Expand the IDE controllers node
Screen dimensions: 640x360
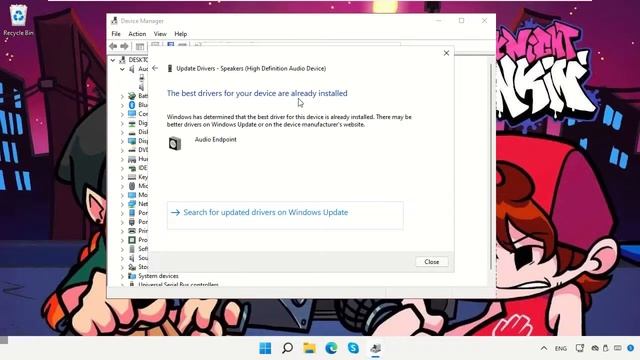(x=122, y=168)
